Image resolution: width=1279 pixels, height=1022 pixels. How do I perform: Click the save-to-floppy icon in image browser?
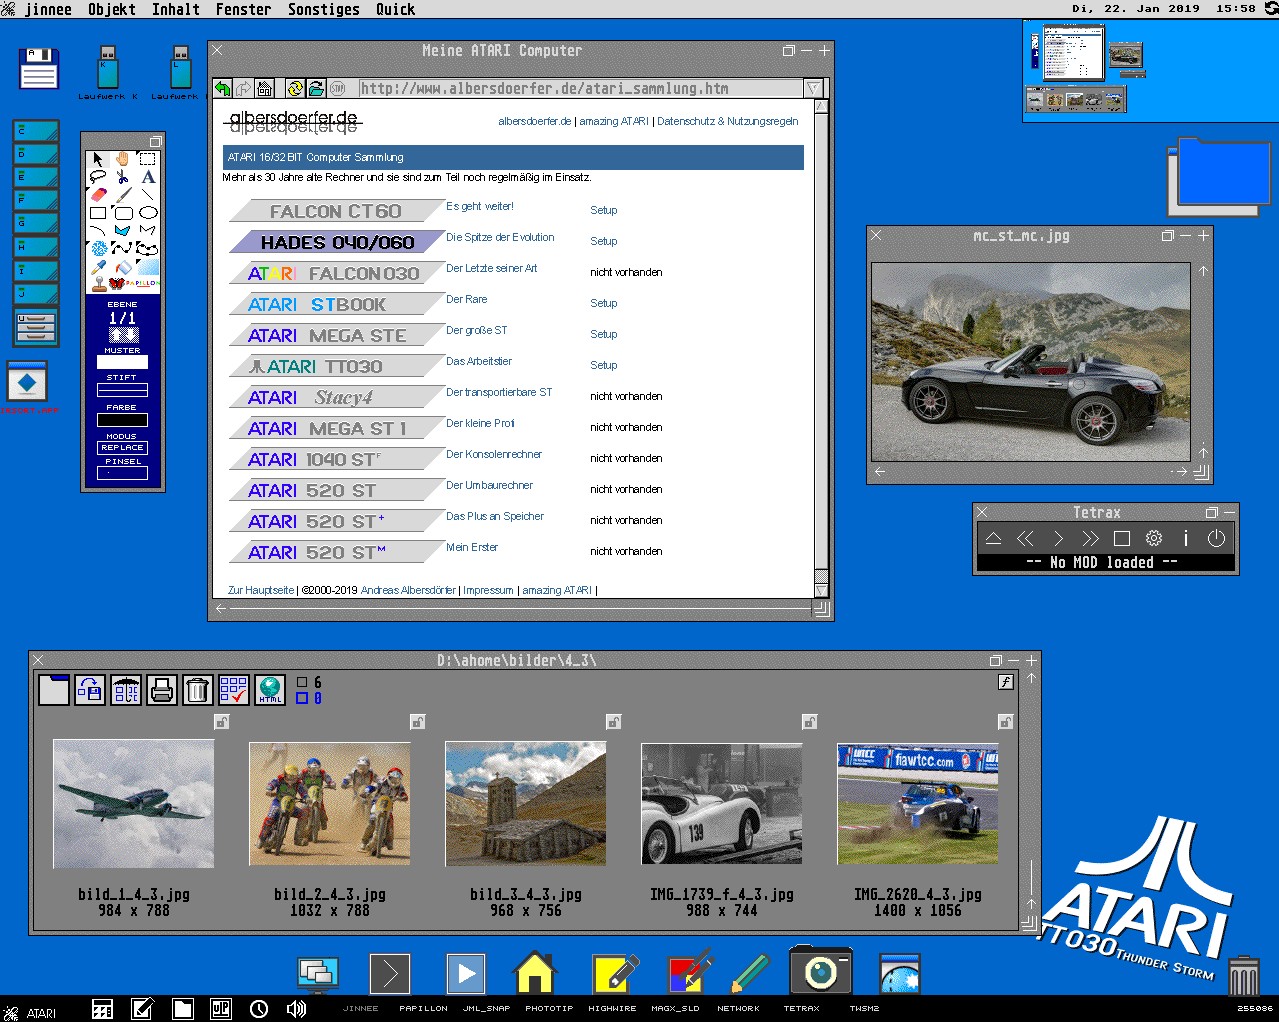pyautogui.click(x=89, y=689)
